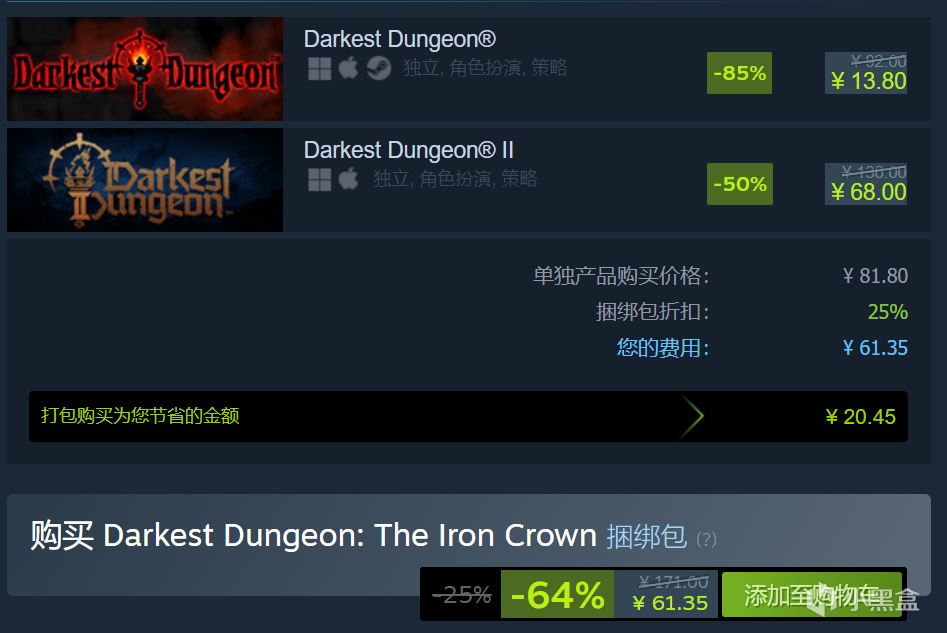Click the ¥ 61.35 bundle final price

pyautogui.click(x=670, y=603)
